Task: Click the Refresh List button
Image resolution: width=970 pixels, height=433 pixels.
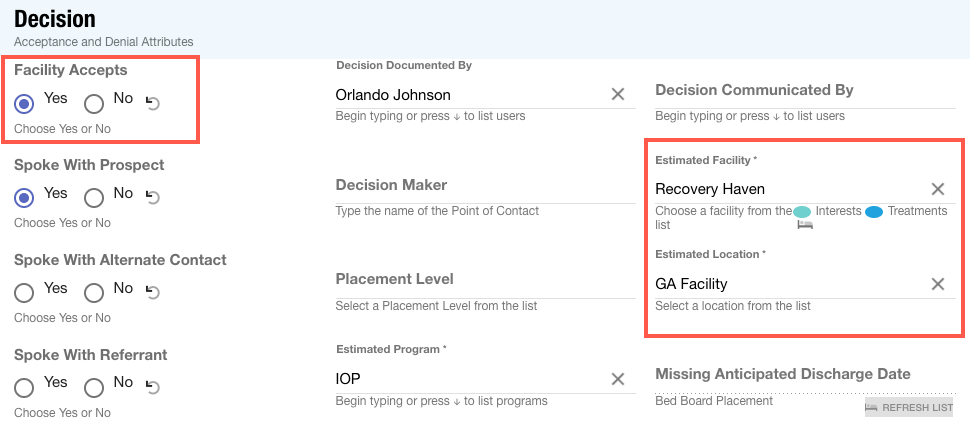Action: pyautogui.click(x=909, y=408)
